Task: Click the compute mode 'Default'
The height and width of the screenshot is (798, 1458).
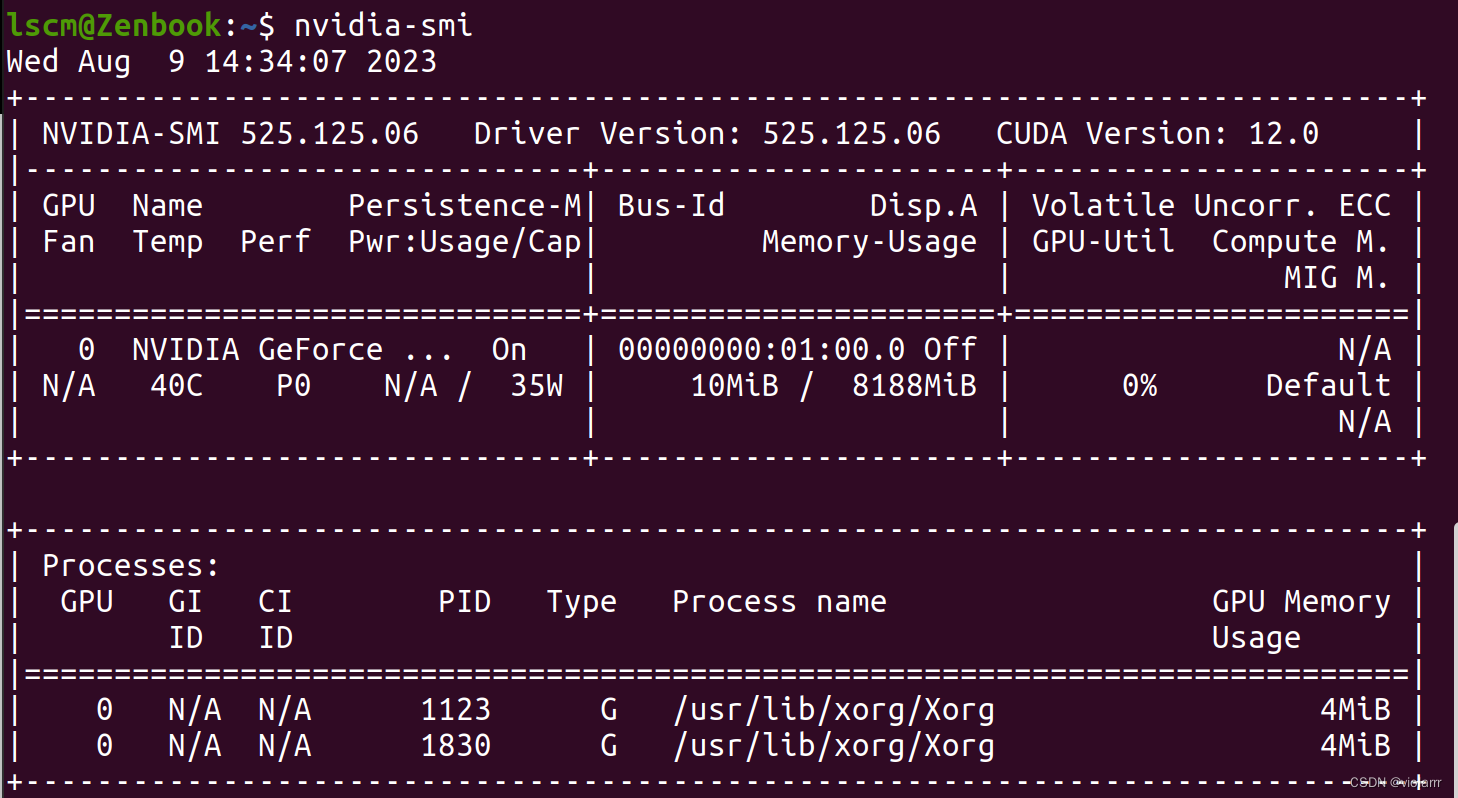Action: [x=1328, y=386]
